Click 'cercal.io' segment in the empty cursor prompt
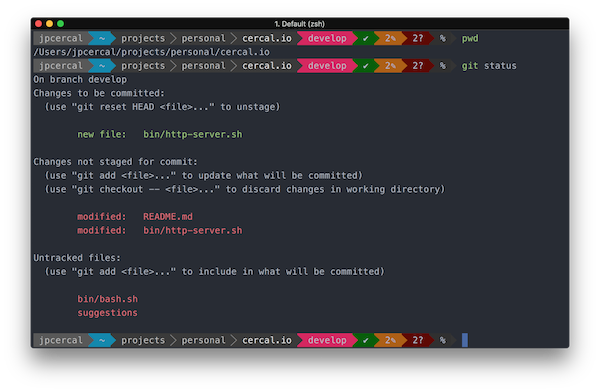The image size is (600, 392). tap(267, 340)
